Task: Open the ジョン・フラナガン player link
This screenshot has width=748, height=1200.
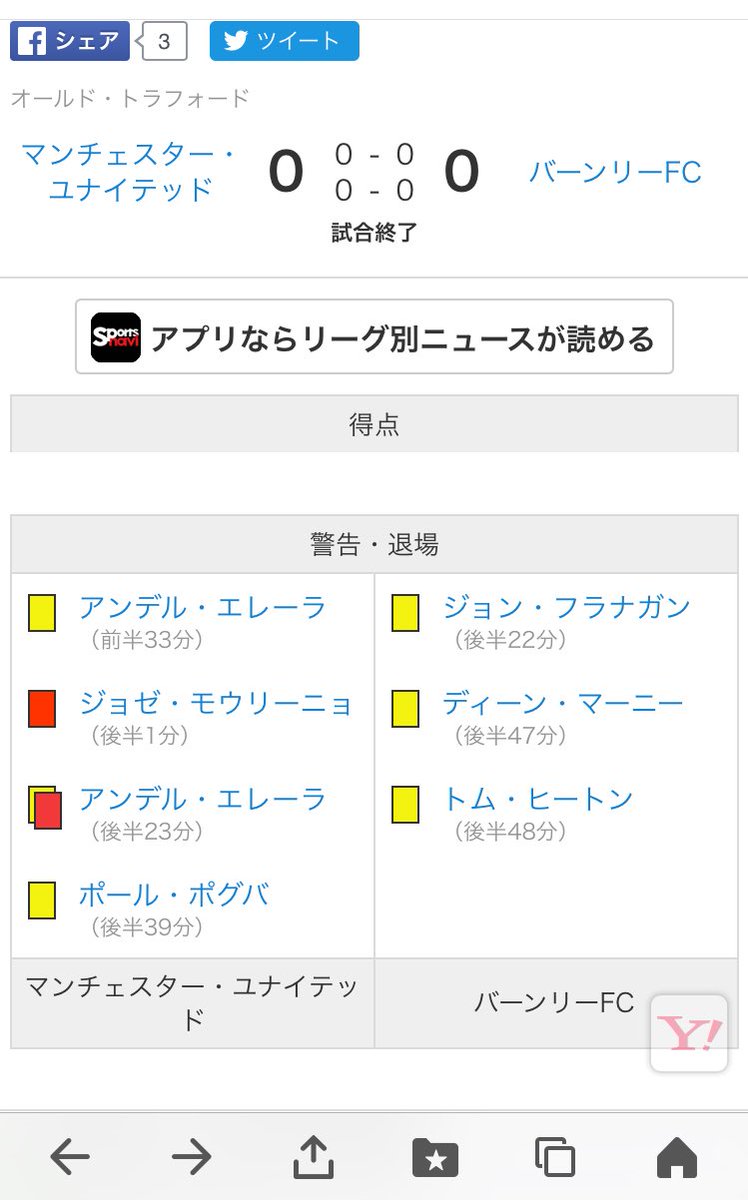Action: [566, 607]
